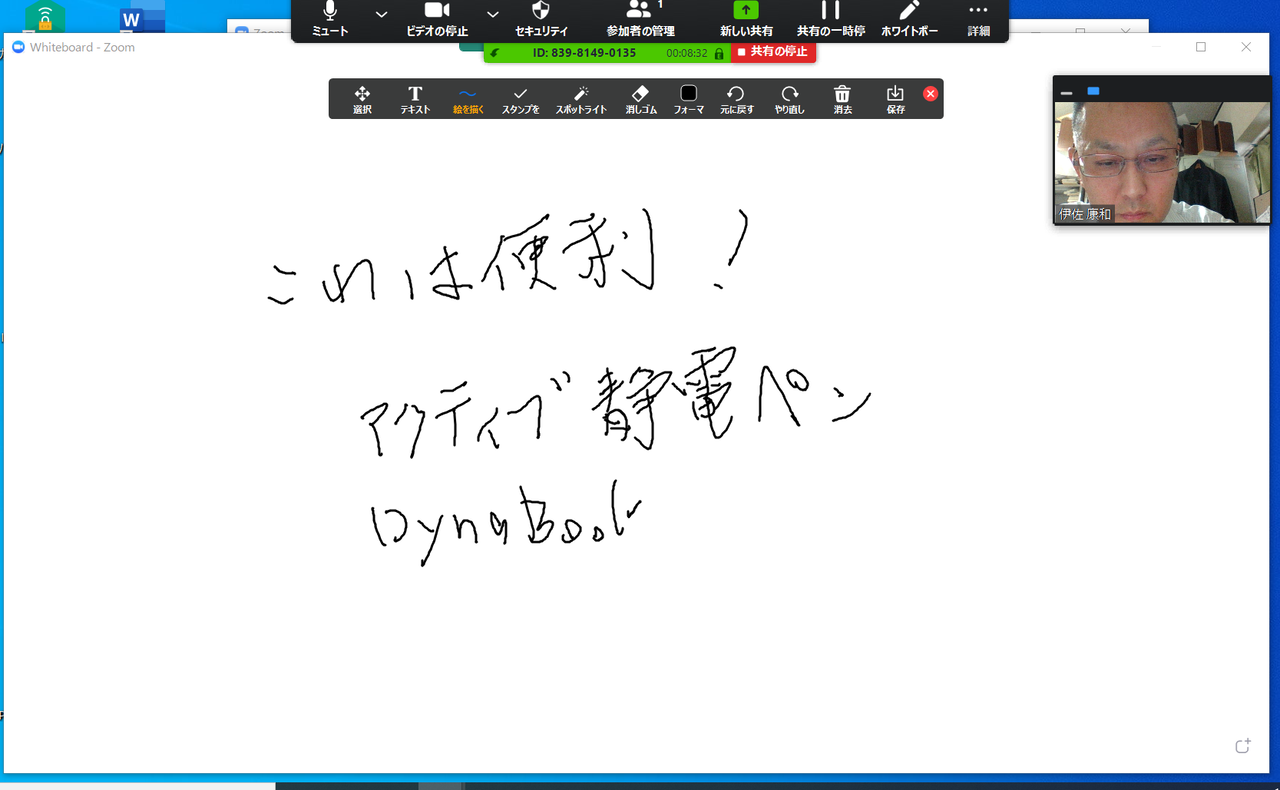Open 参加者の管理 participants panel
The image size is (1280, 790).
pyautogui.click(x=640, y=20)
